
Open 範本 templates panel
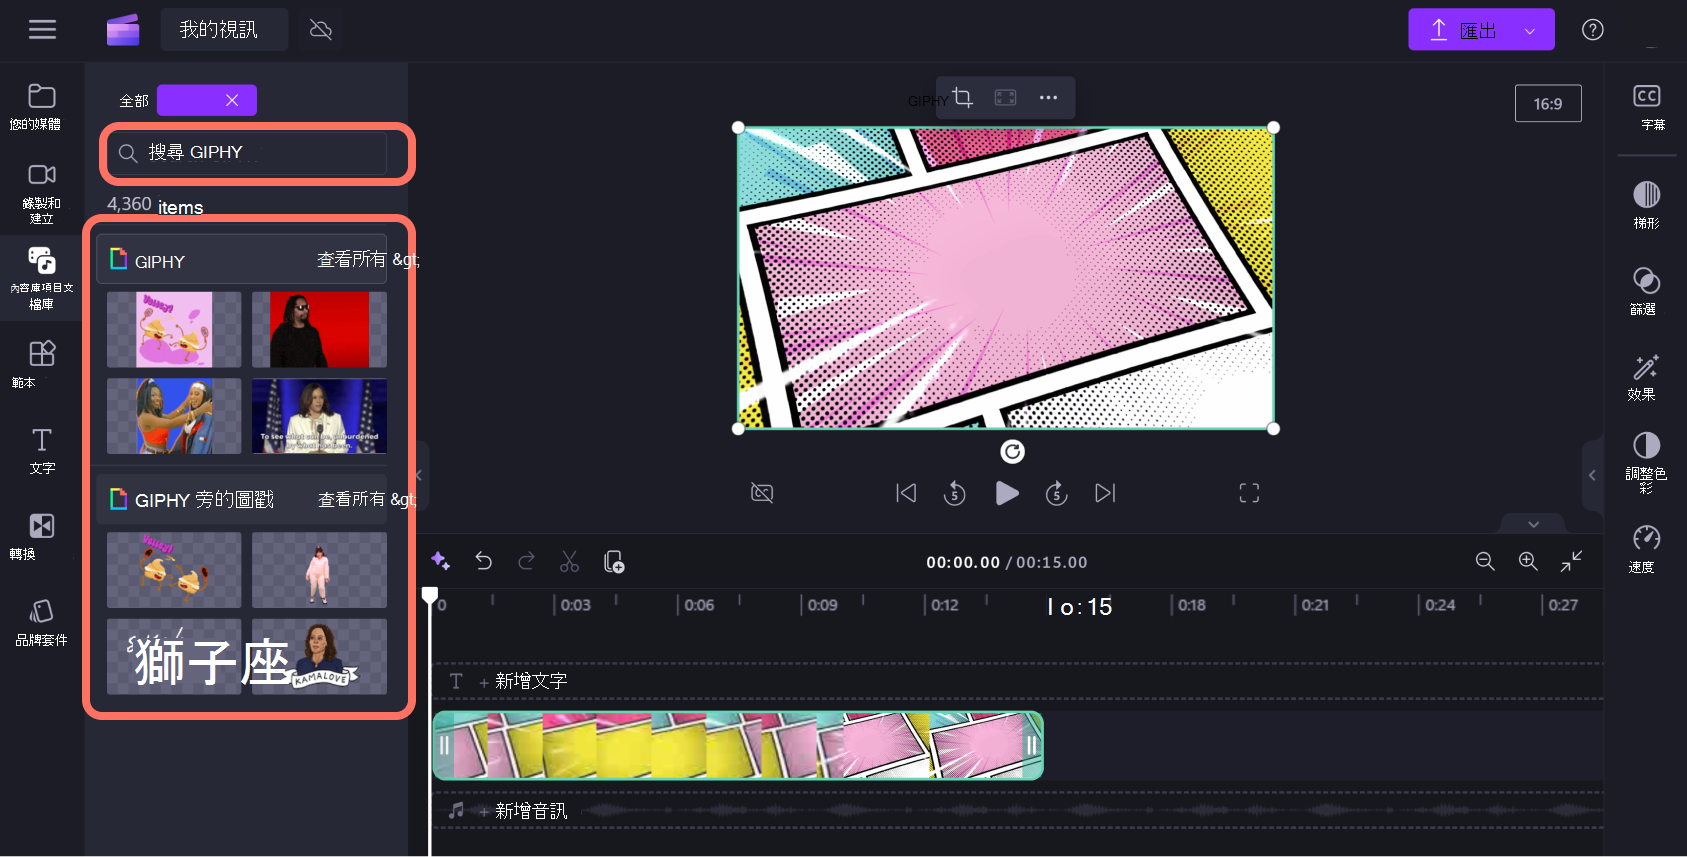tap(41, 364)
